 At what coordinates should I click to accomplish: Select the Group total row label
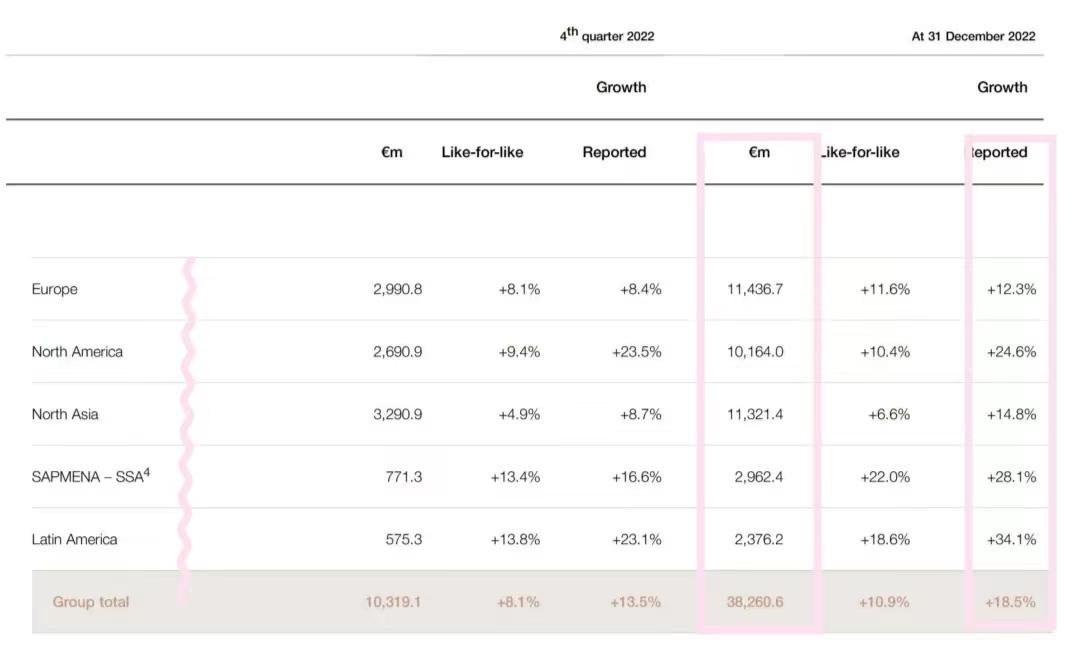[x=91, y=602]
